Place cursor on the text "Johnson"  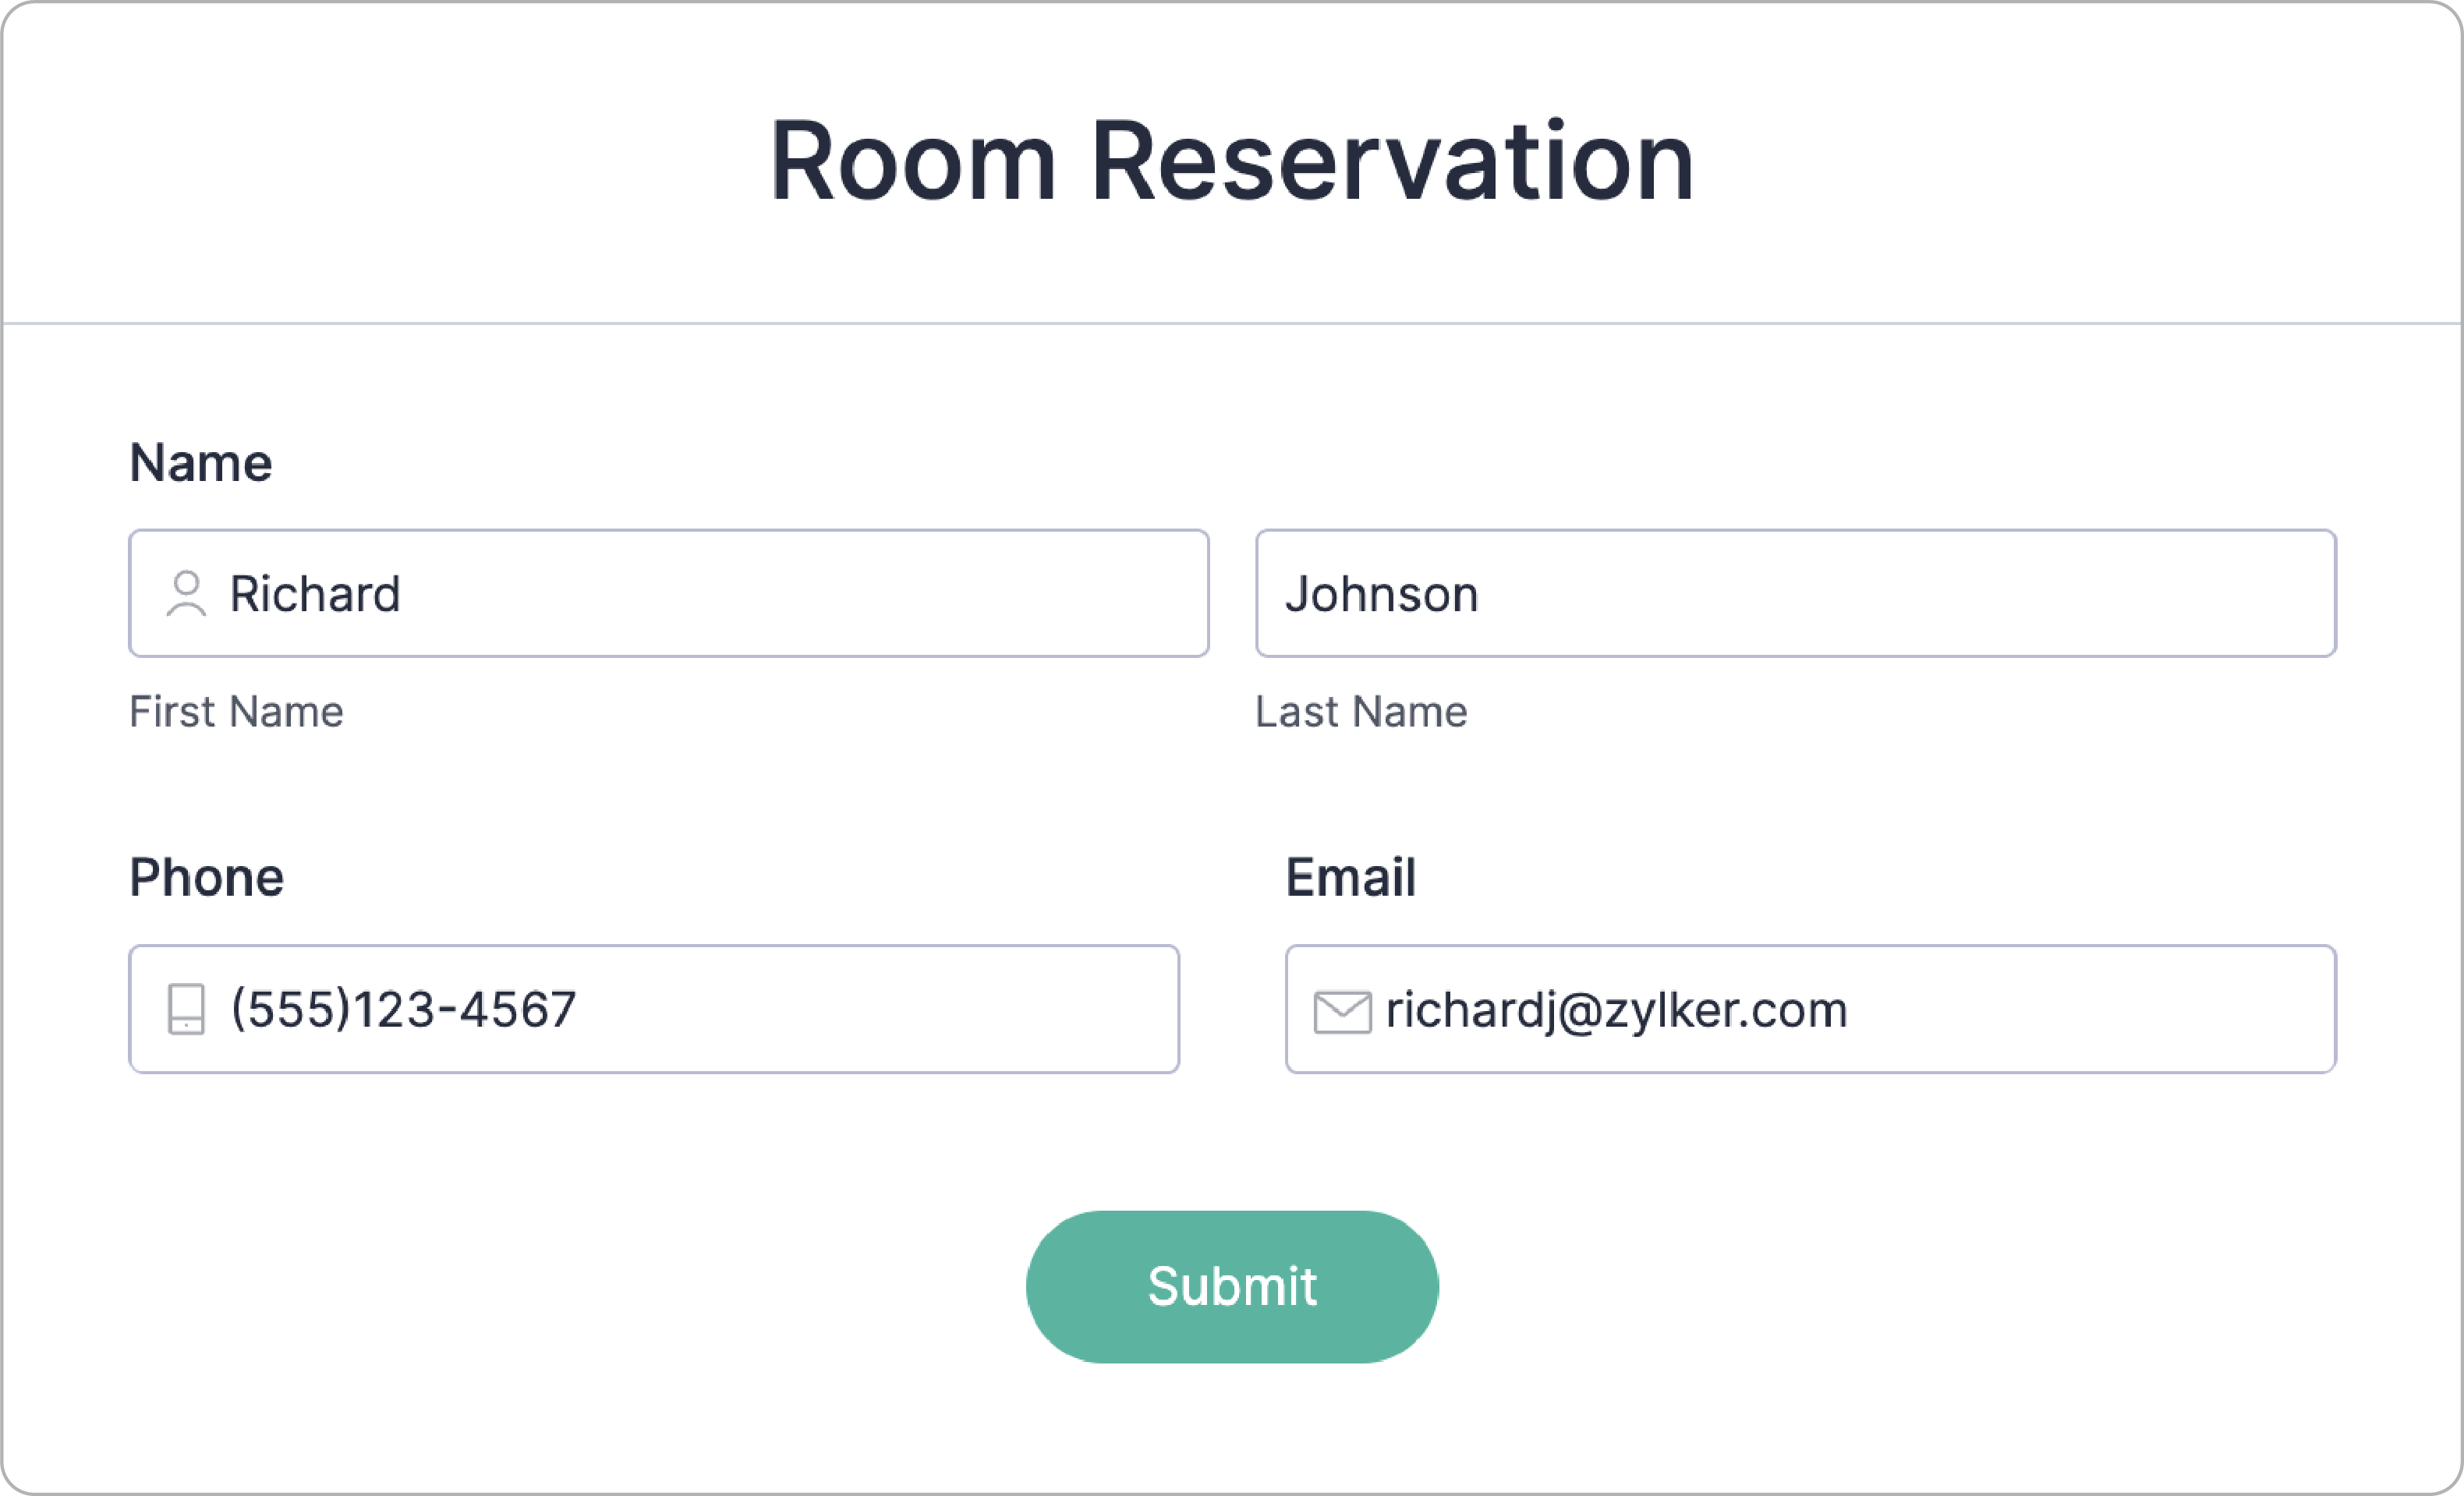(1382, 594)
